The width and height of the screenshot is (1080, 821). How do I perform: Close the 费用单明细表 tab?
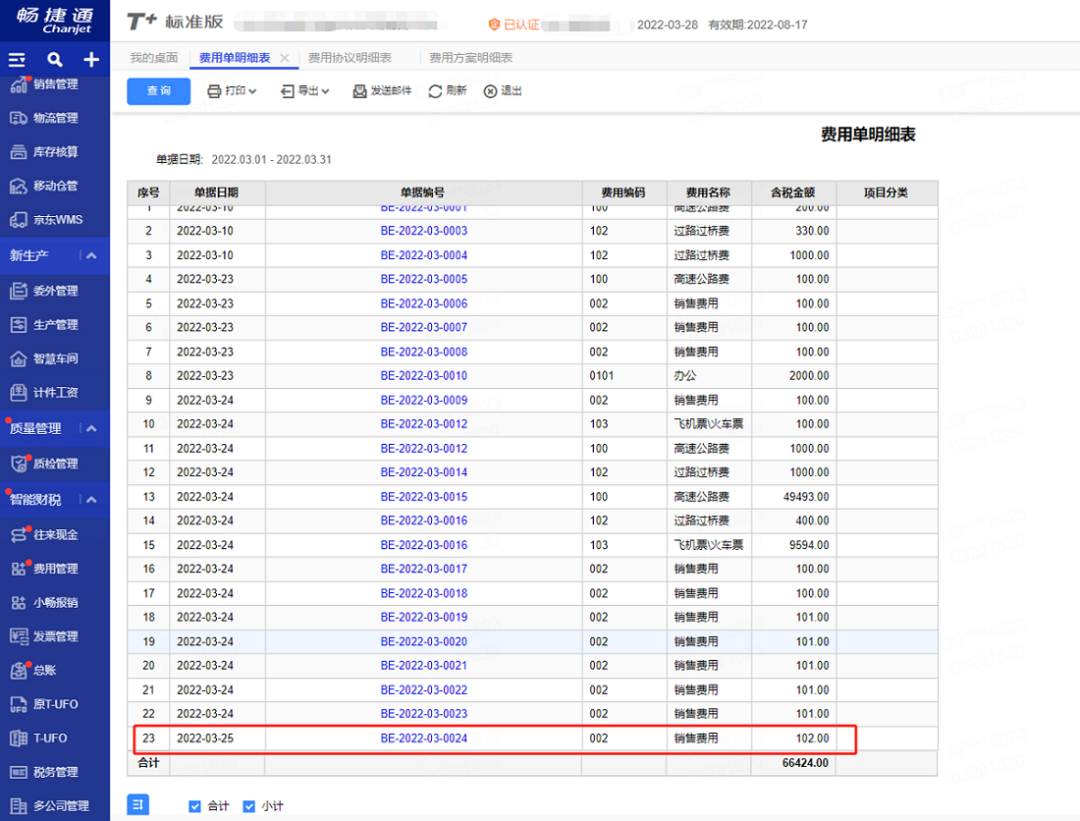284,58
